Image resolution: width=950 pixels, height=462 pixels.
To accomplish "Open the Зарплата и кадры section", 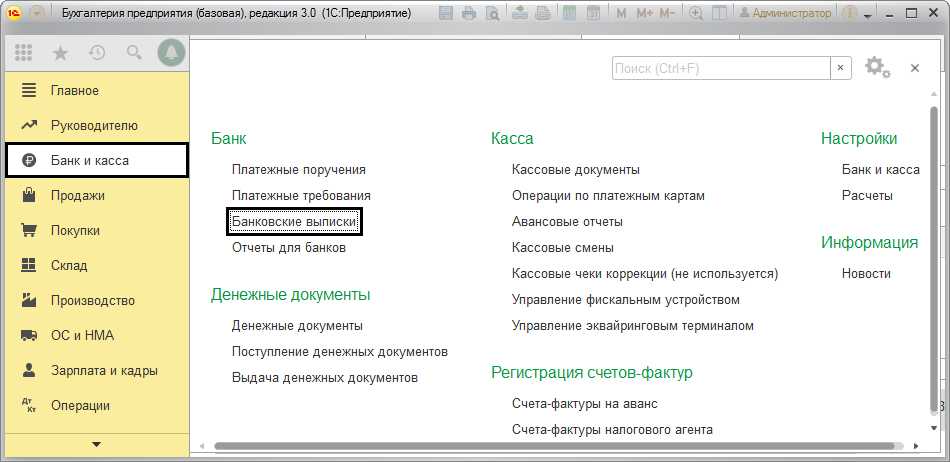I will (104, 371).
